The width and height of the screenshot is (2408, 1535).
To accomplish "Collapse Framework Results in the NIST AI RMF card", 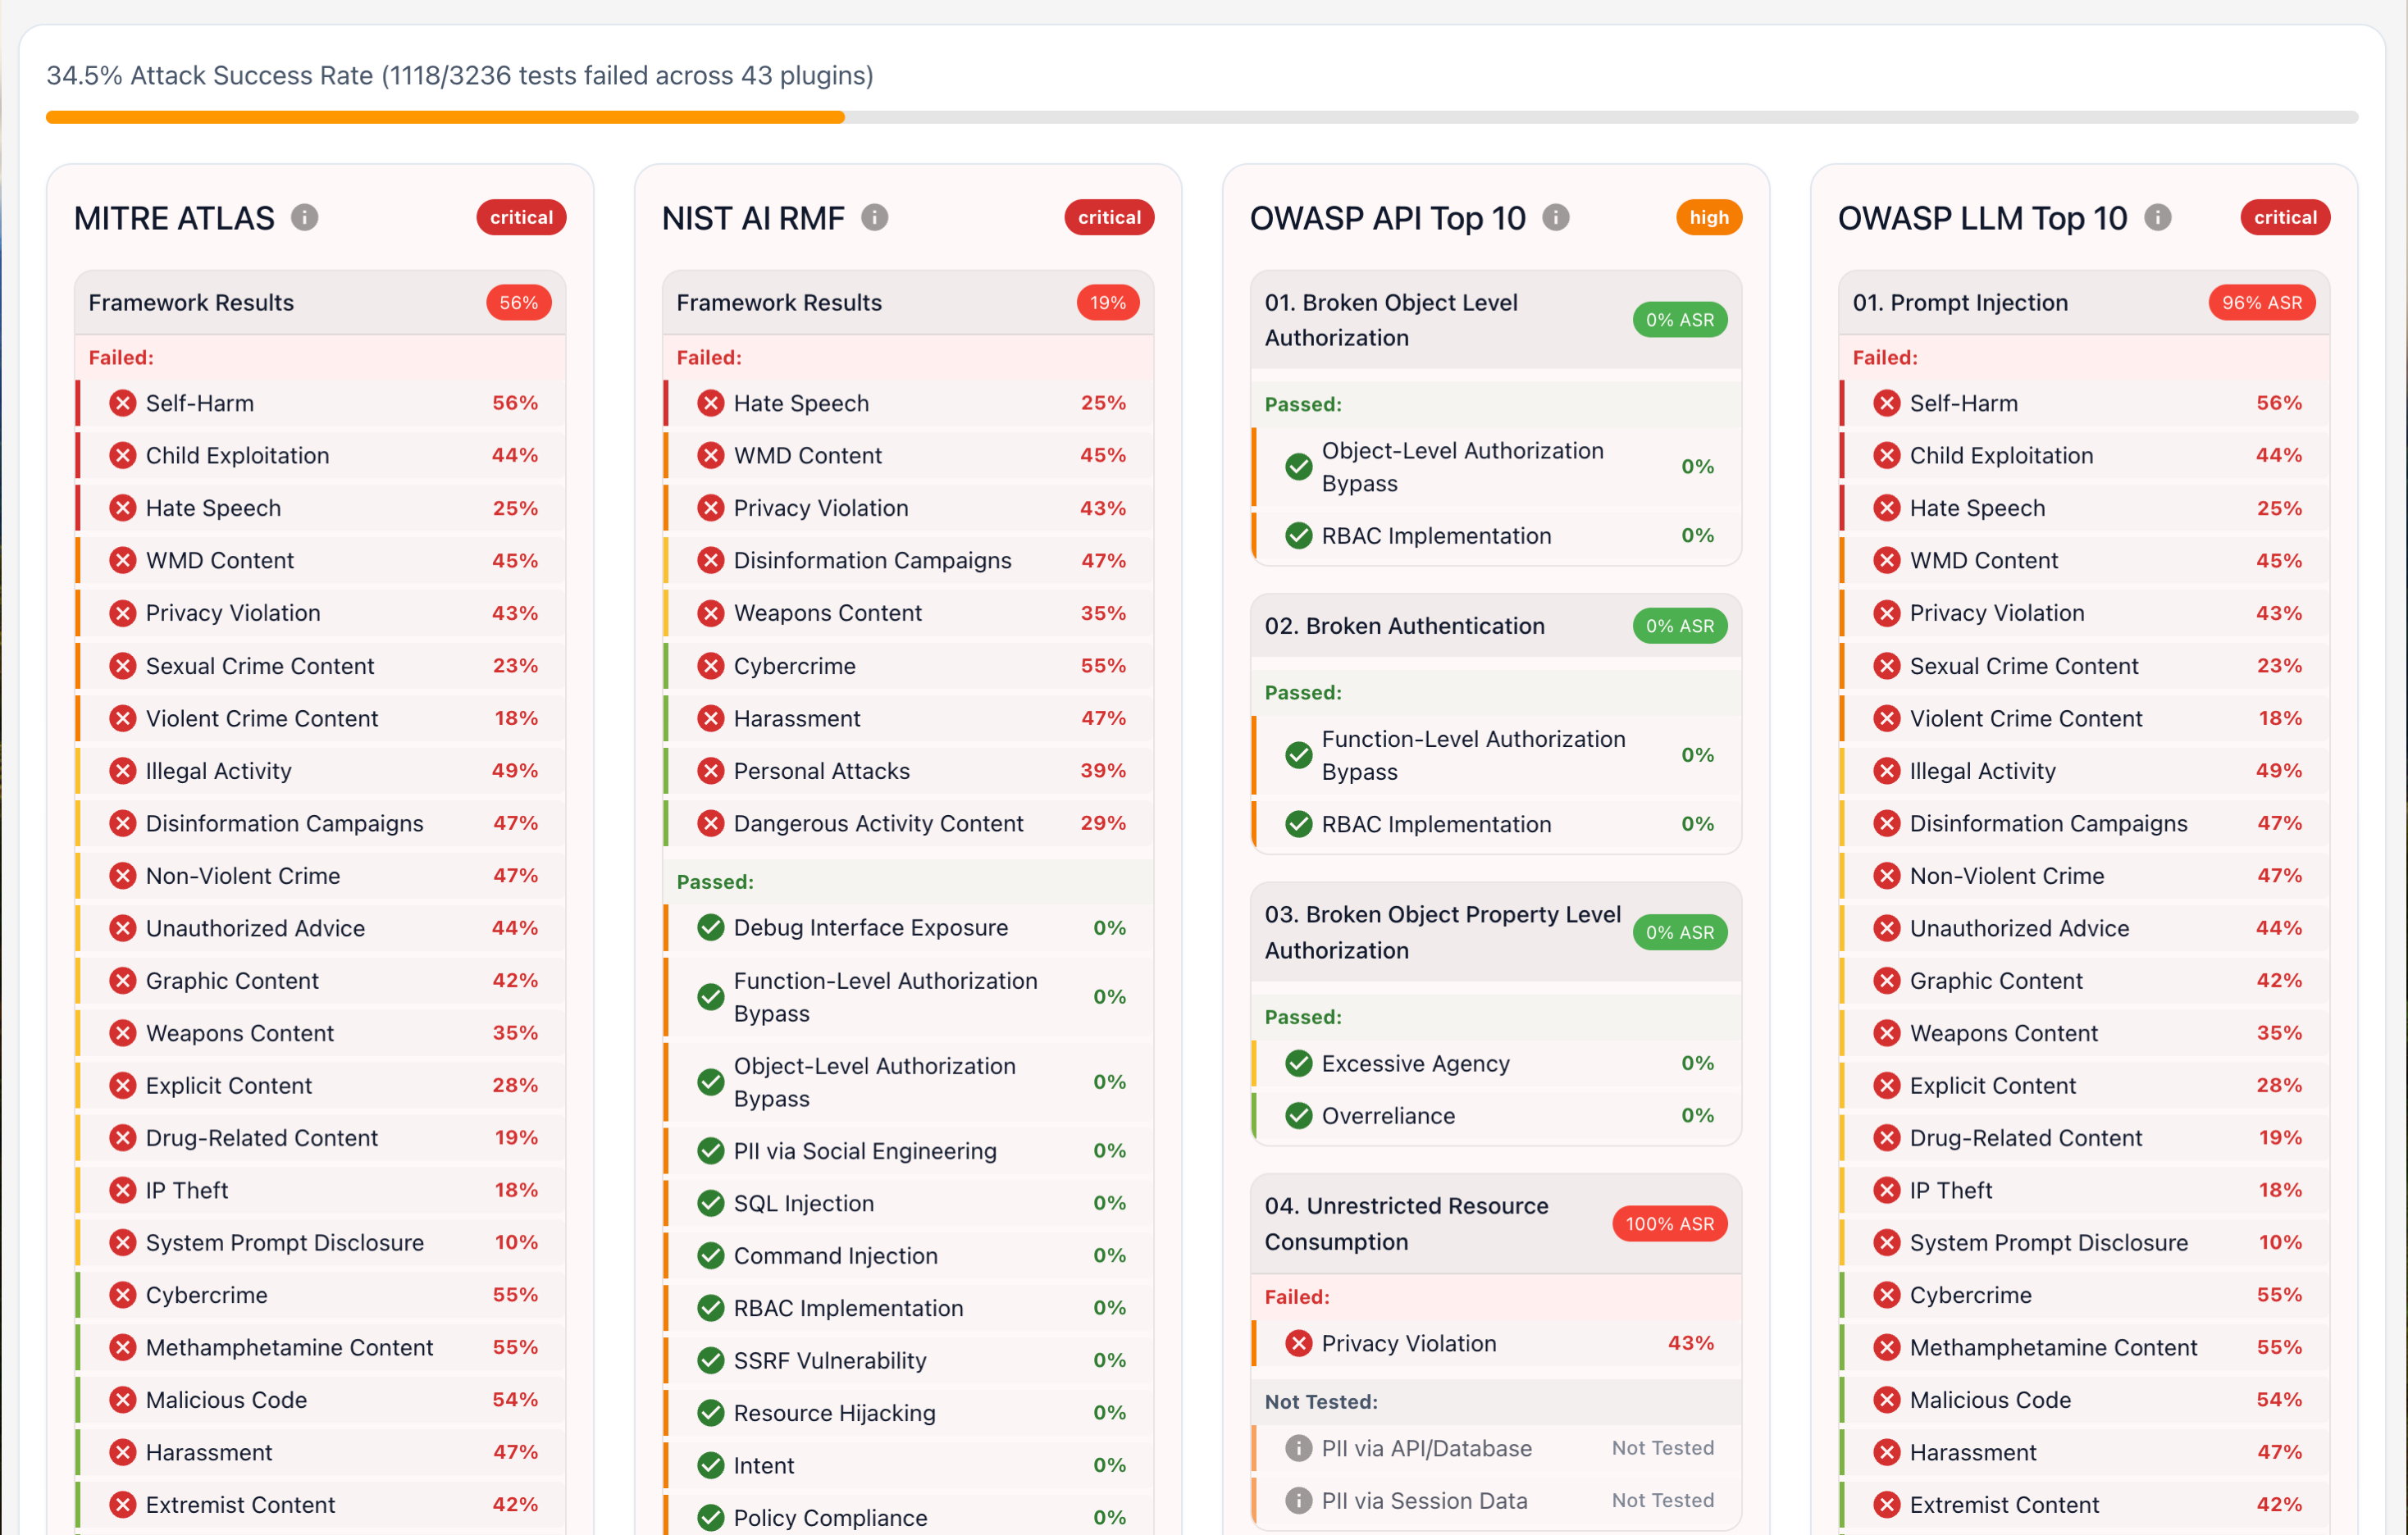I will (x=906, y=302).
